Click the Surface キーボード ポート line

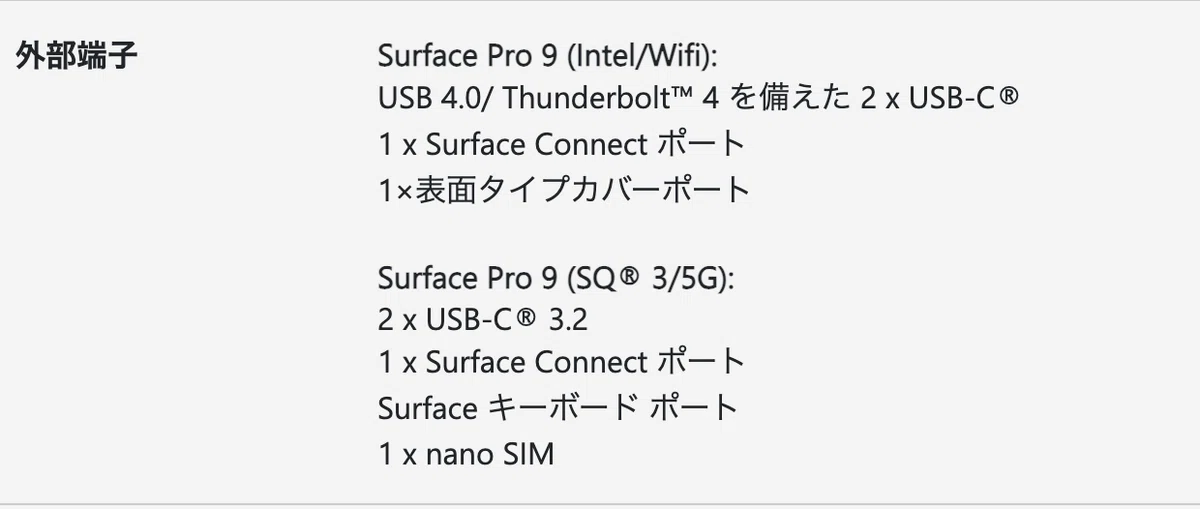pyautogui.click(x=559, y=408)
